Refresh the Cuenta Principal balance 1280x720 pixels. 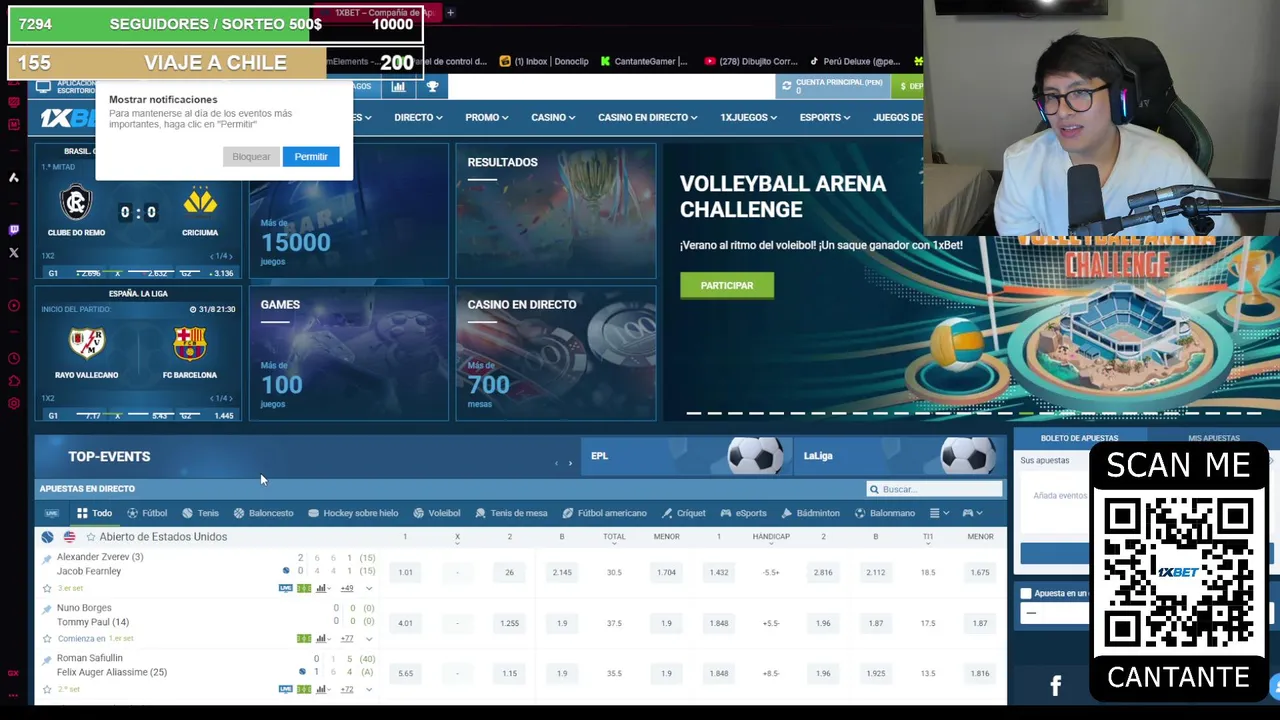[787, 86]
